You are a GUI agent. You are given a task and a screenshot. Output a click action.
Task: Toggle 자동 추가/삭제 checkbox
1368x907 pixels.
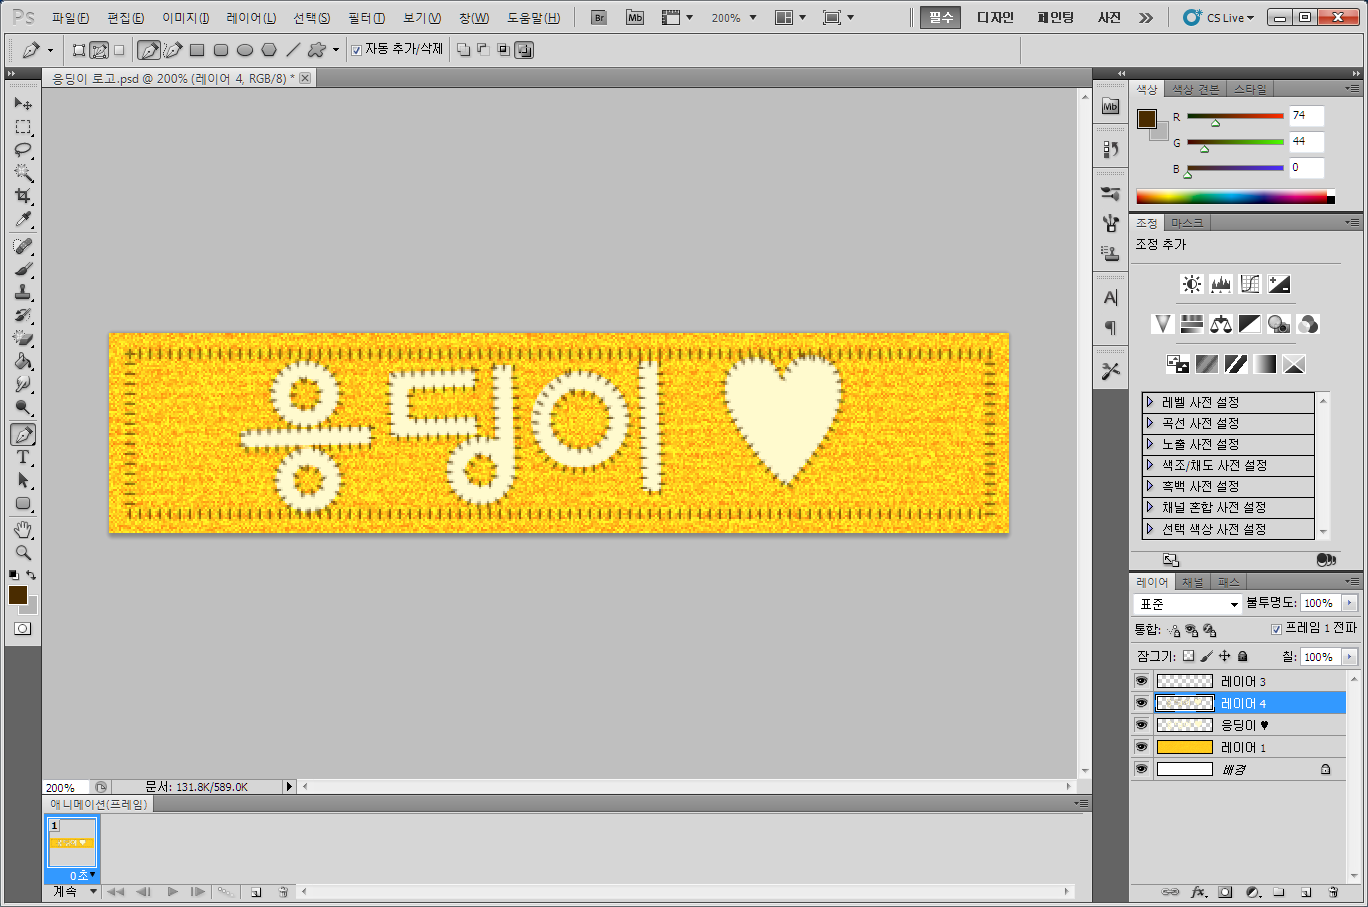[x=356, y=50]
